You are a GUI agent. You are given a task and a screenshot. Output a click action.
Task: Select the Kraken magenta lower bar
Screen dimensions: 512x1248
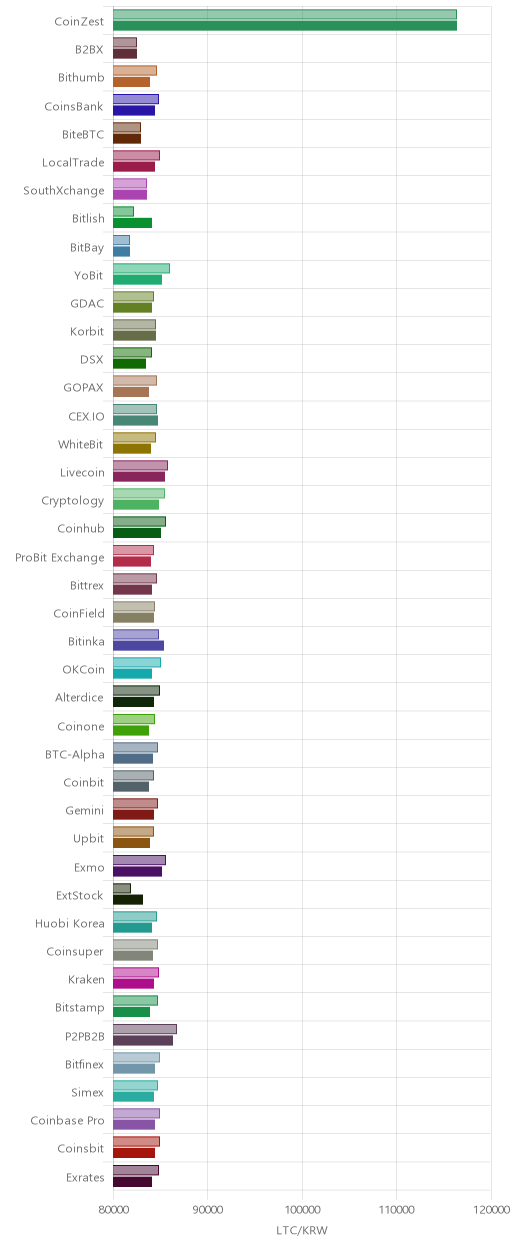pos(133,983)
